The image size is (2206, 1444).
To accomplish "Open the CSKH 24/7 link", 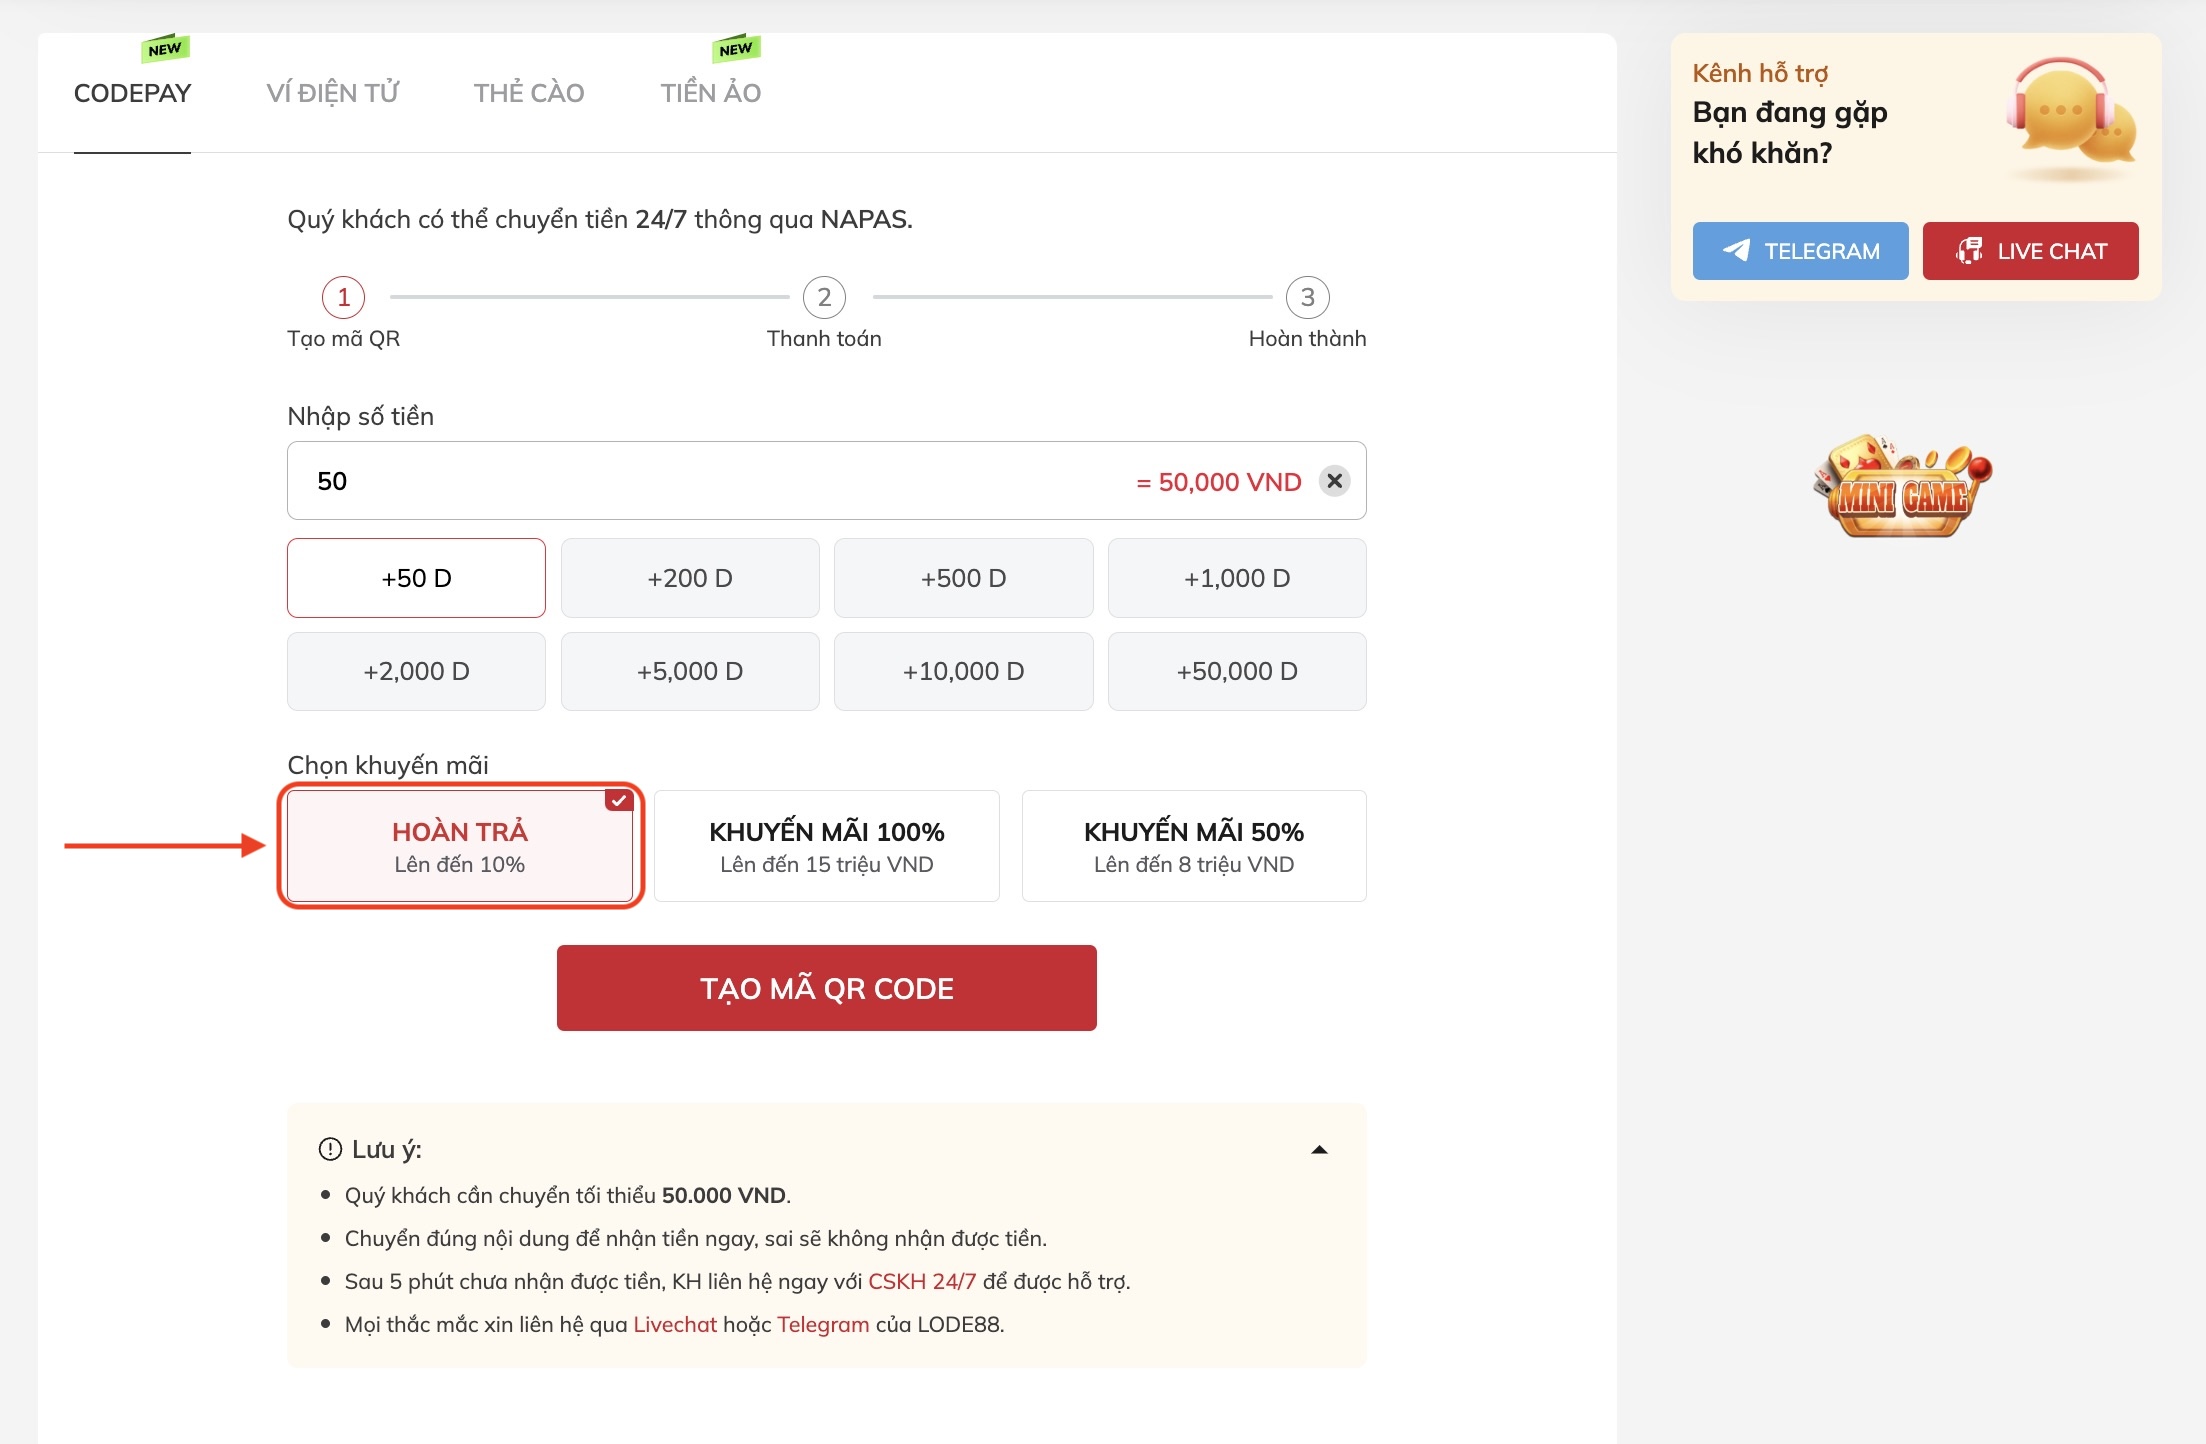I will click(921, 1281).
